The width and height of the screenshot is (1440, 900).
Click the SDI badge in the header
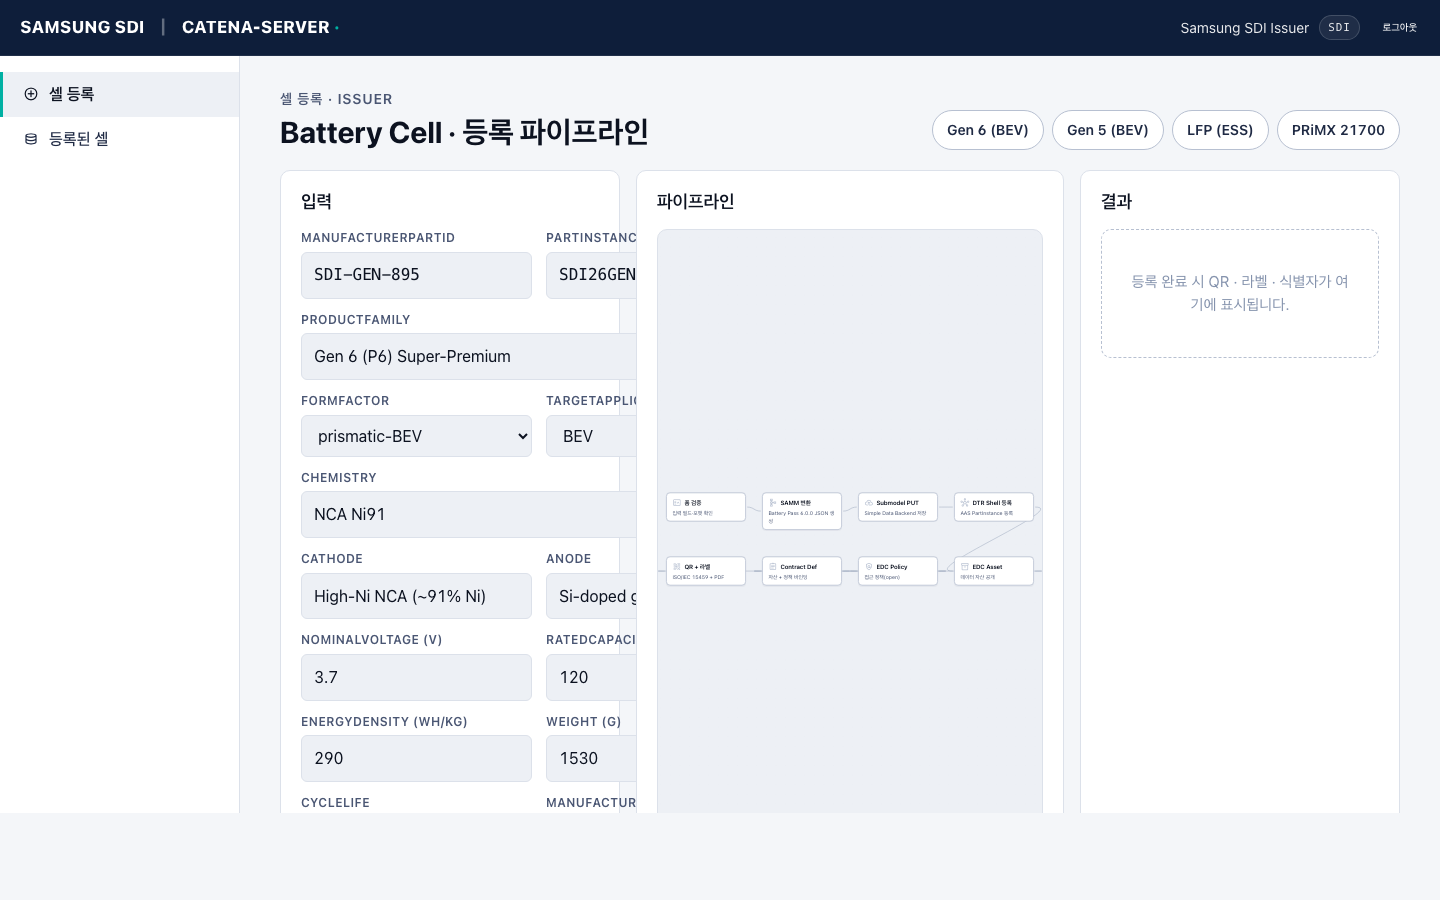[x=1339, y=28]
